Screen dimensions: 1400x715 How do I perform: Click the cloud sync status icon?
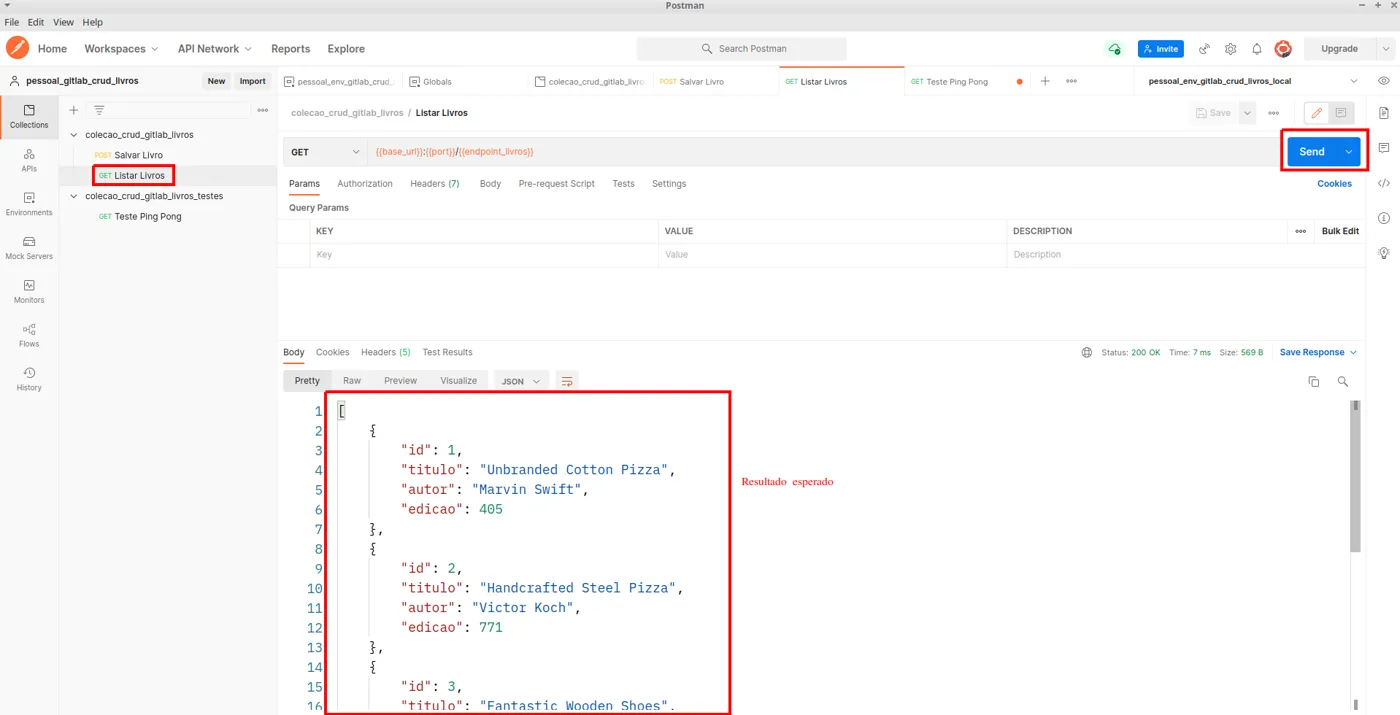tap(1114, 49)
